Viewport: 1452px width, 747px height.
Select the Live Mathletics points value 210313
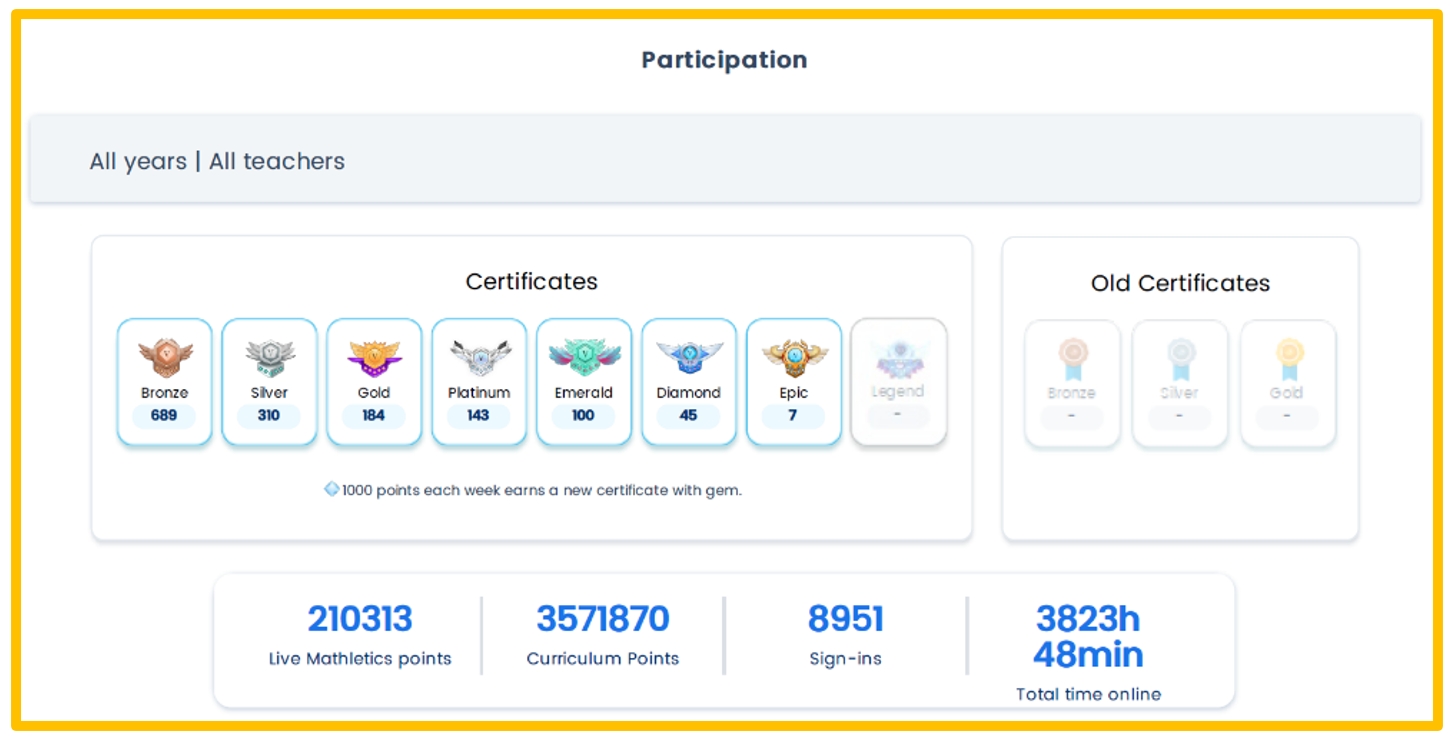click(x=360, y=619)
